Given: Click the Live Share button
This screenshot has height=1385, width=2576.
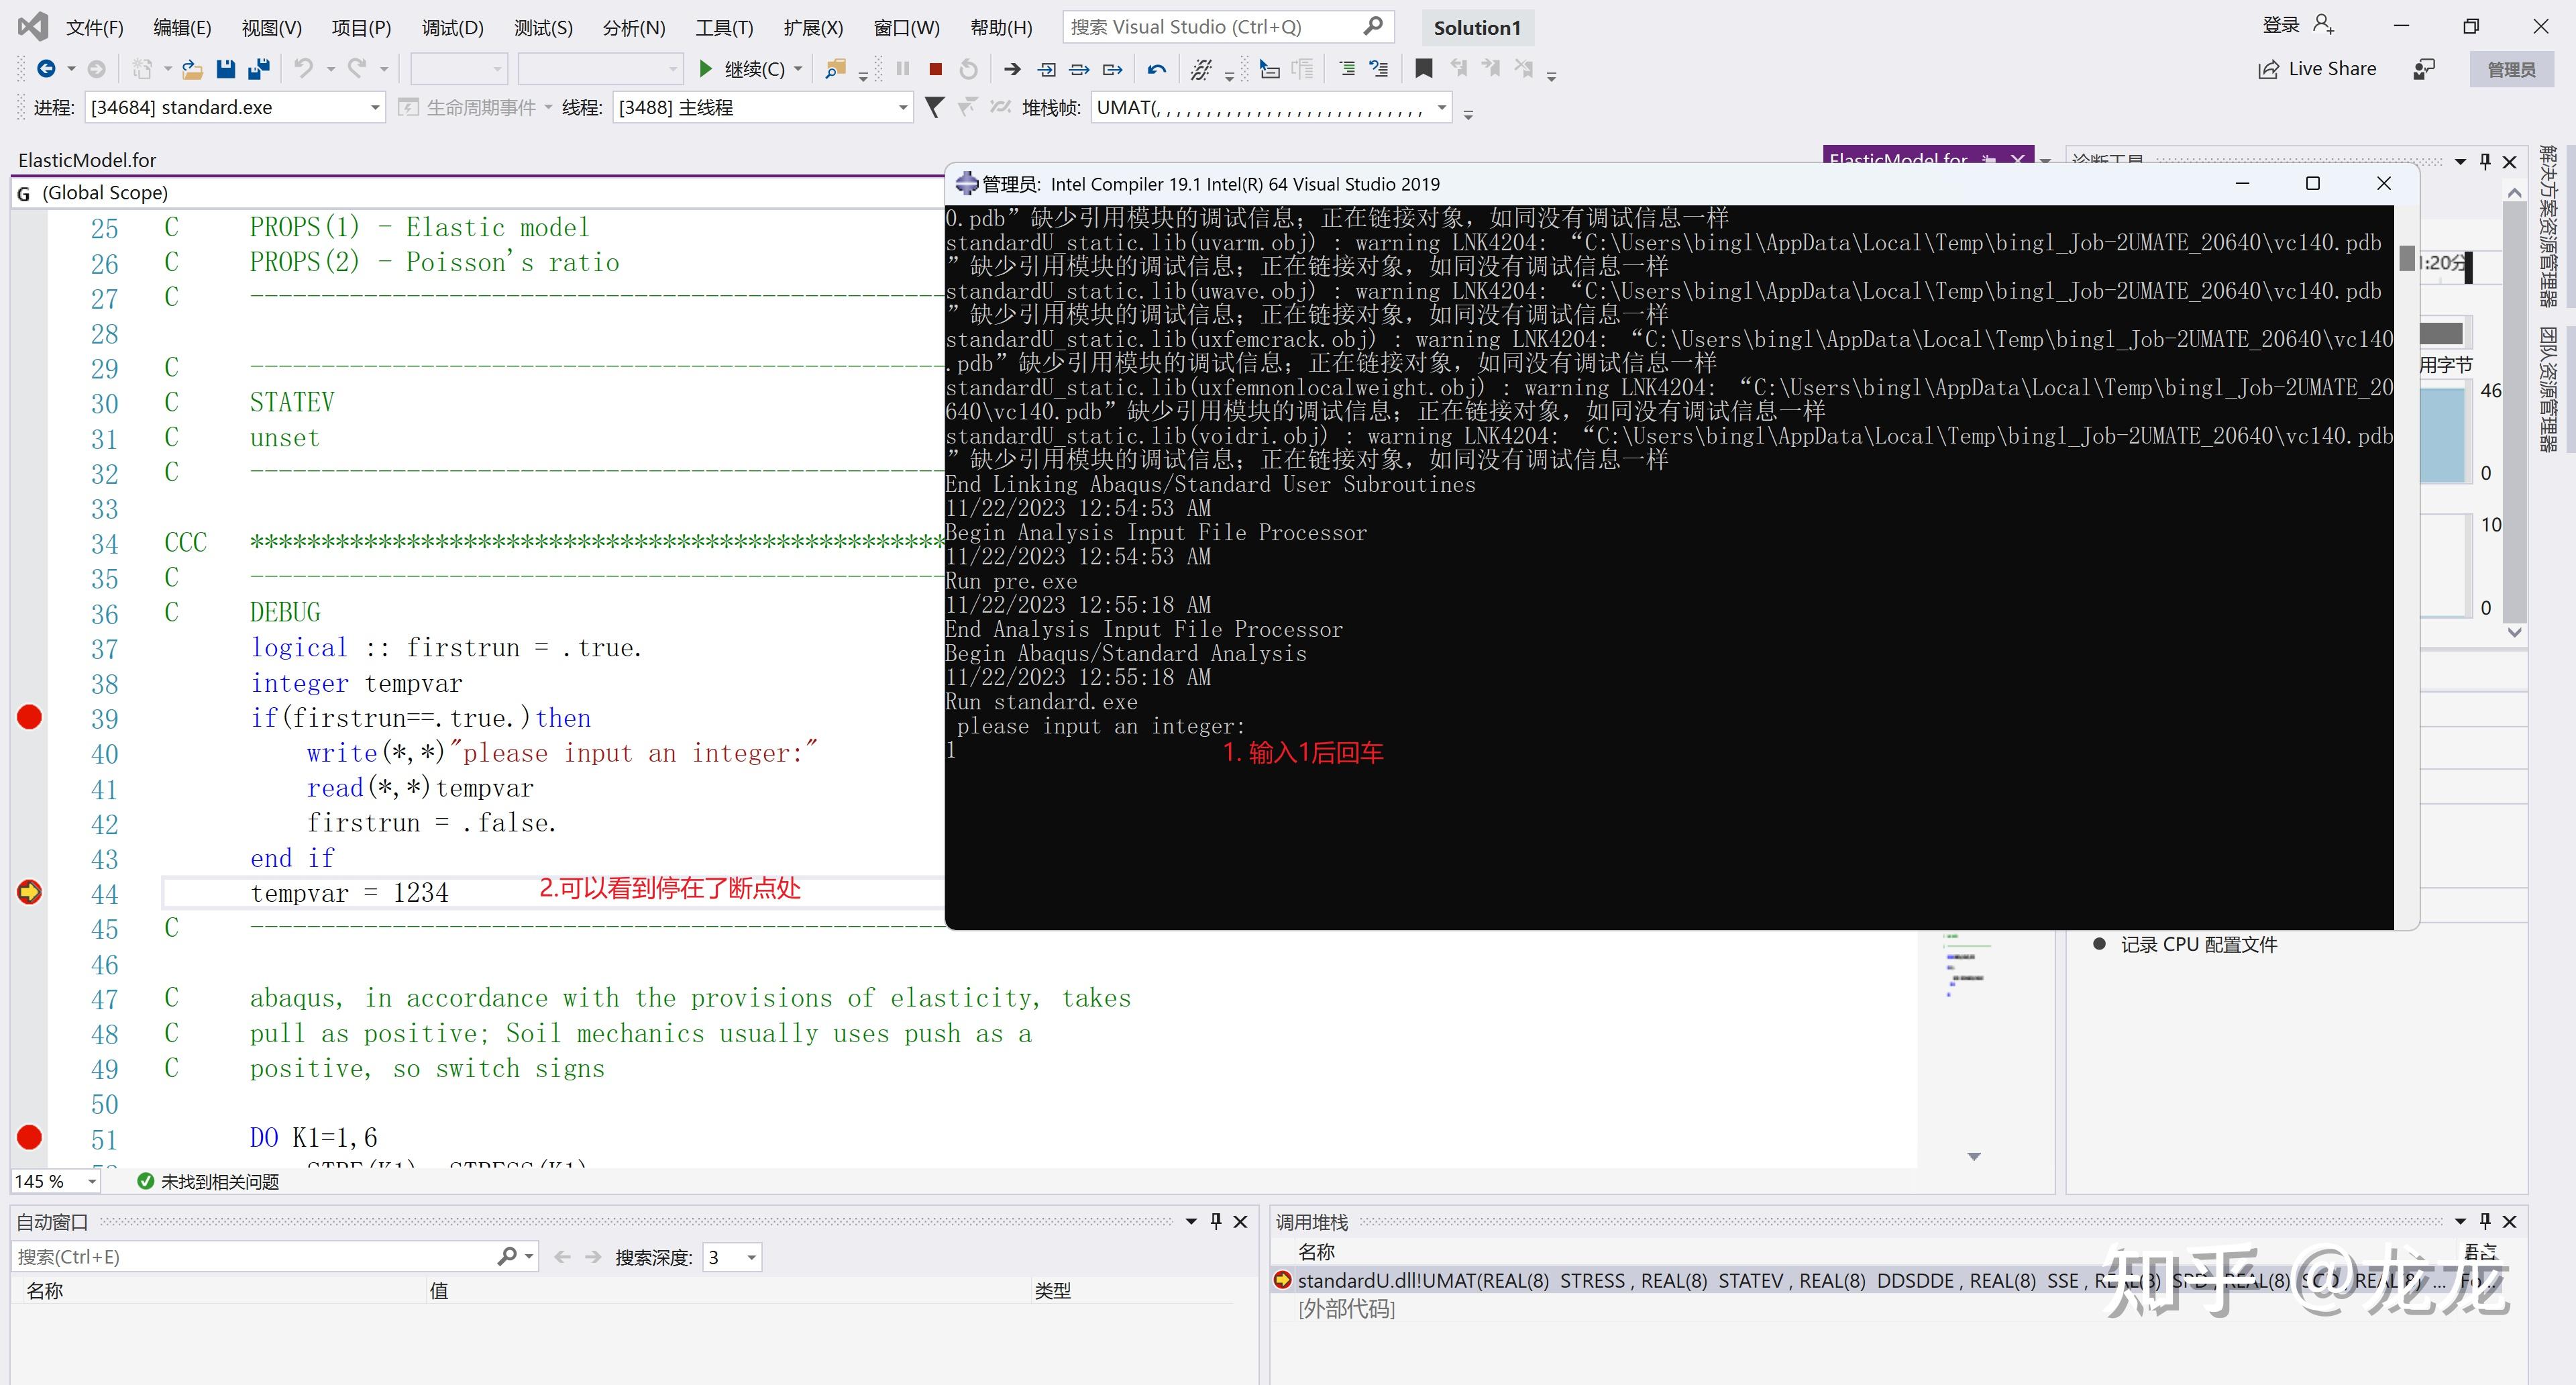Looking at the screenshot, I should [x=2317, y=69].
